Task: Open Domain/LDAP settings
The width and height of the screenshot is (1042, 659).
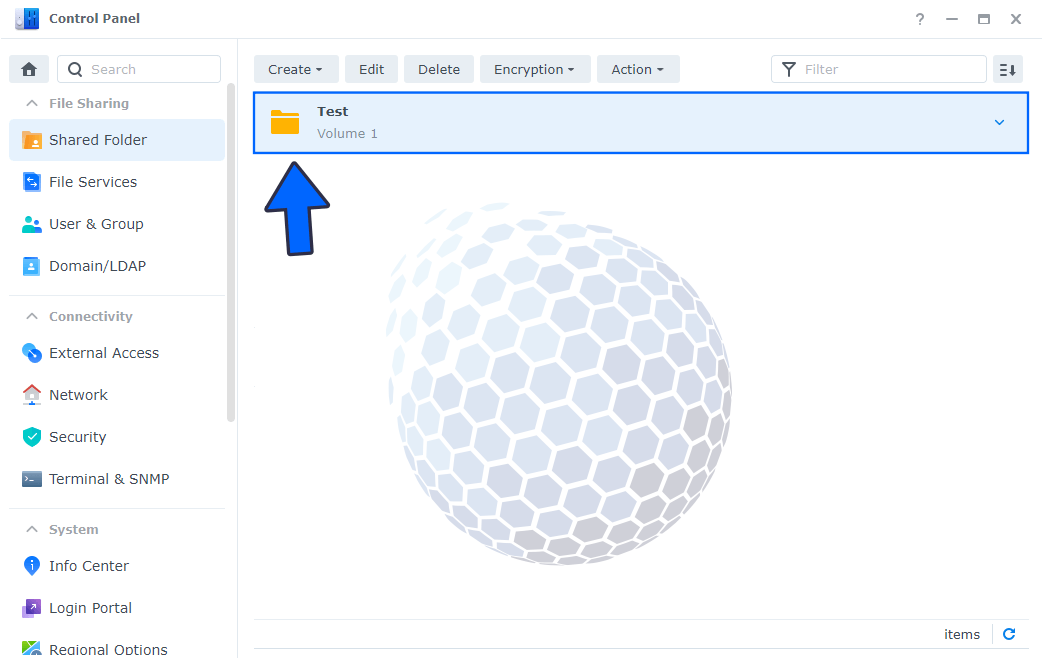Action: (96, 266)
